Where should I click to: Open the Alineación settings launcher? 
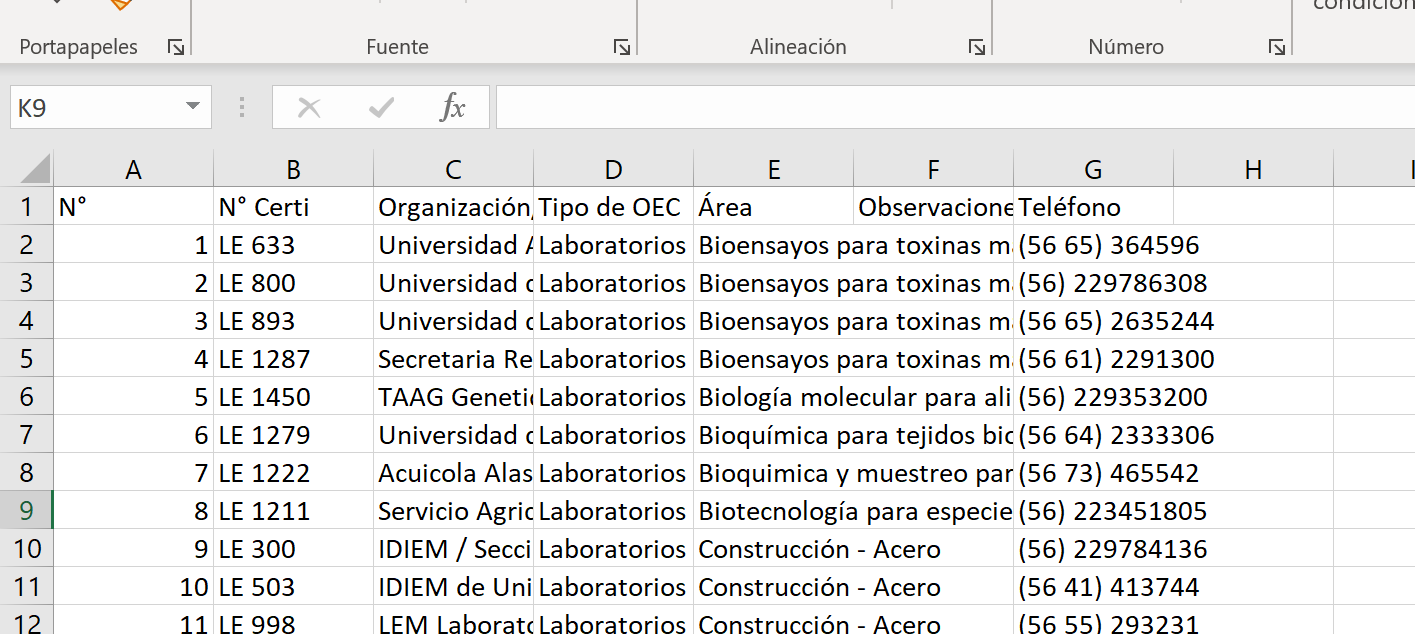pos(976,47)
